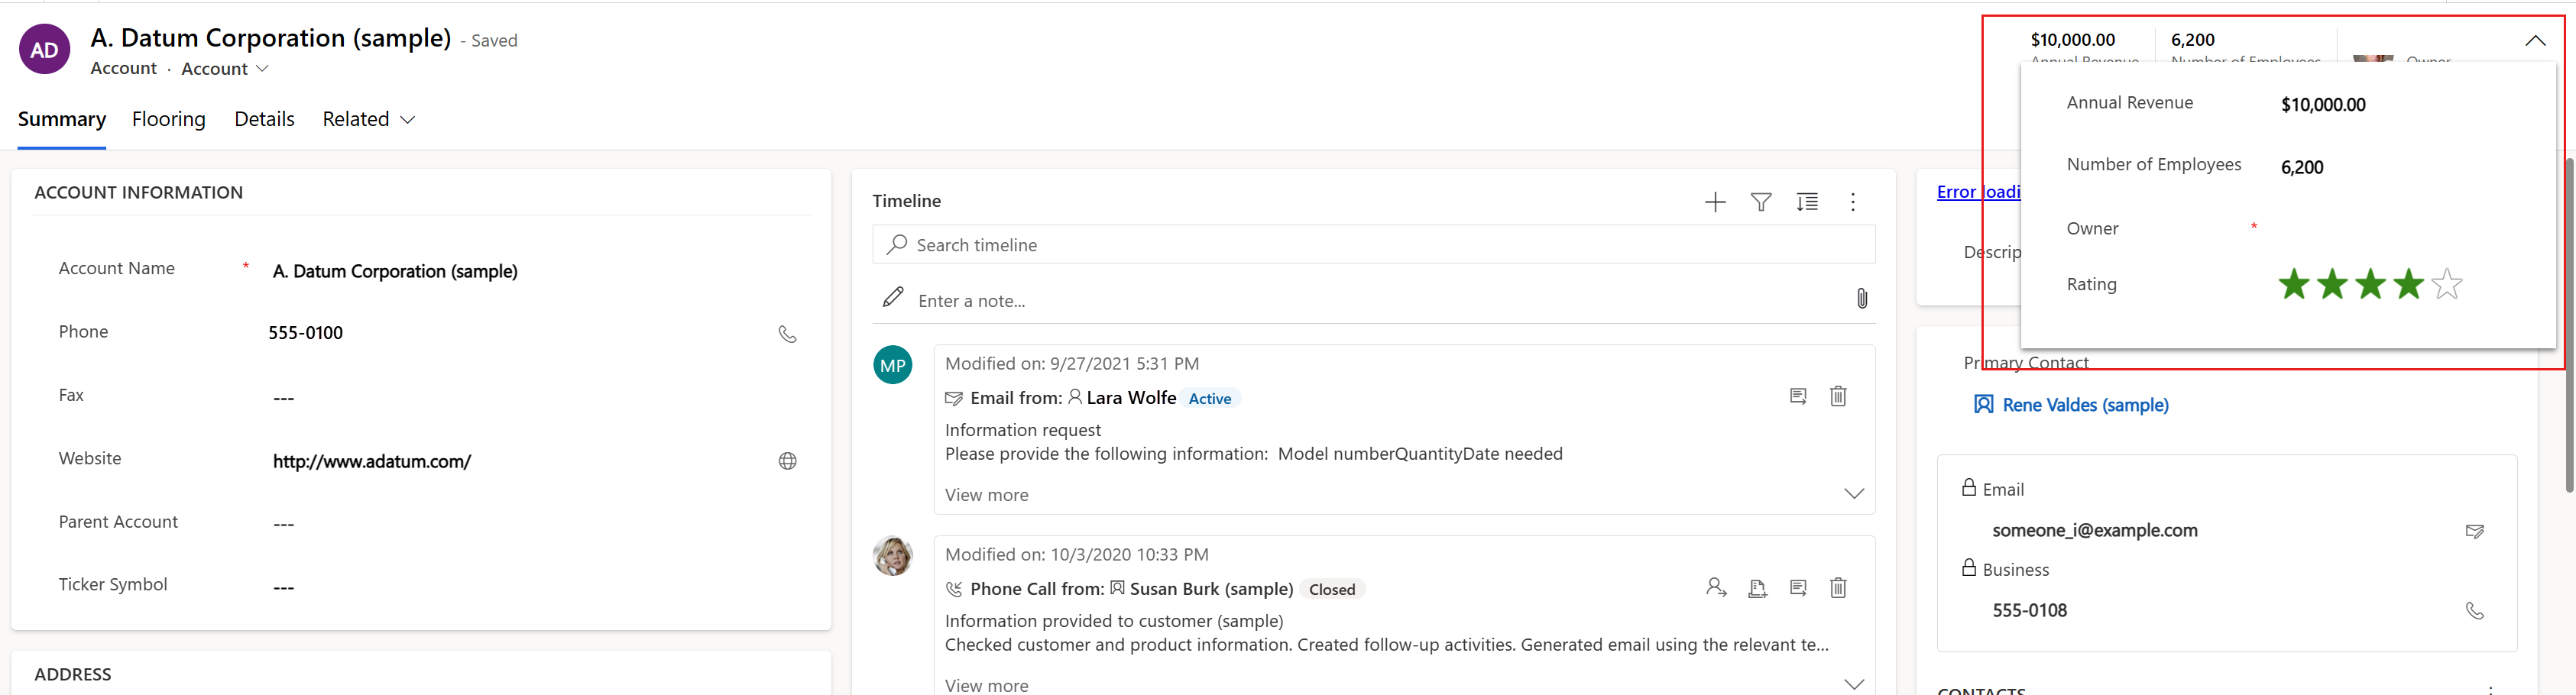Open the timeline more commands menu

[1853, 201]
